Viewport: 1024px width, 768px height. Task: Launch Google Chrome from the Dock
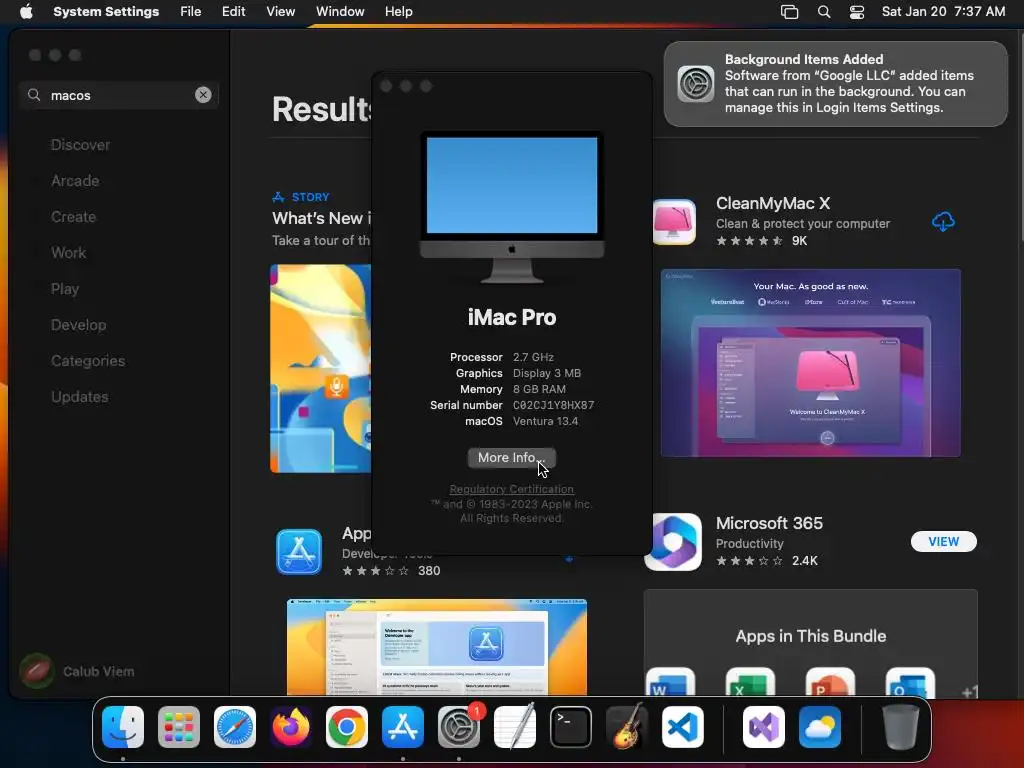[x=347, y=727]
